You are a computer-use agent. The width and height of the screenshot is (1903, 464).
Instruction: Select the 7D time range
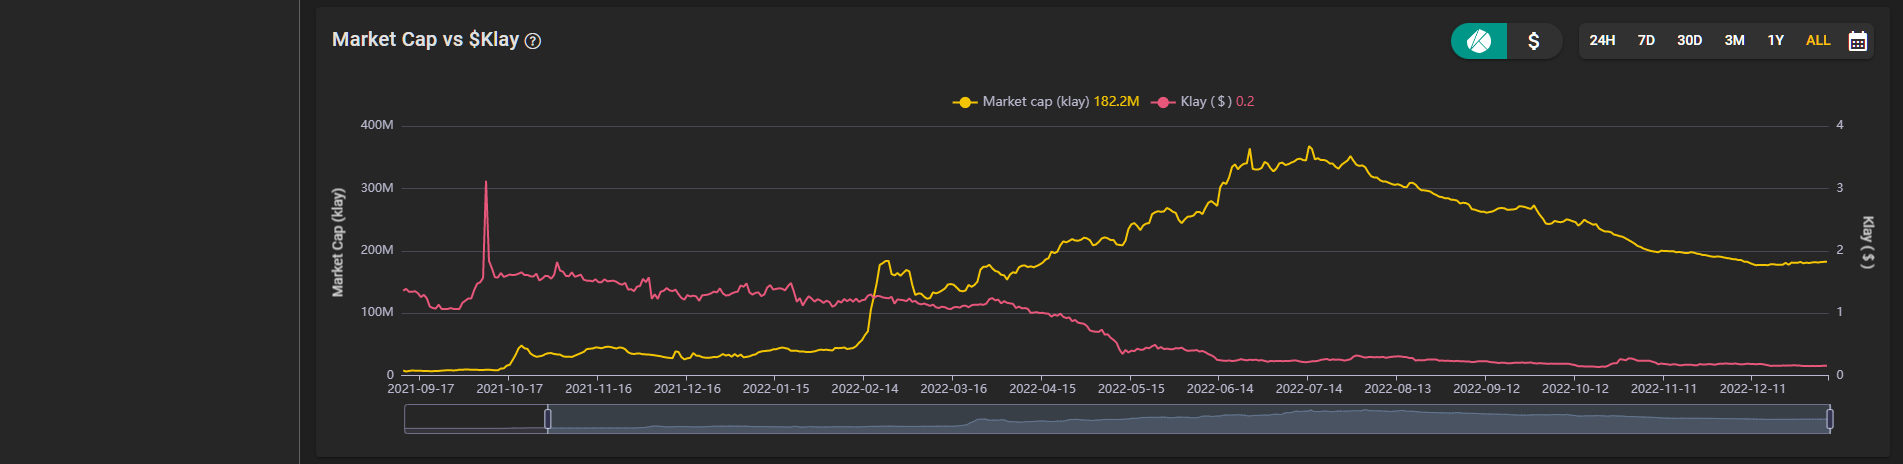(x=1646, y=41)
